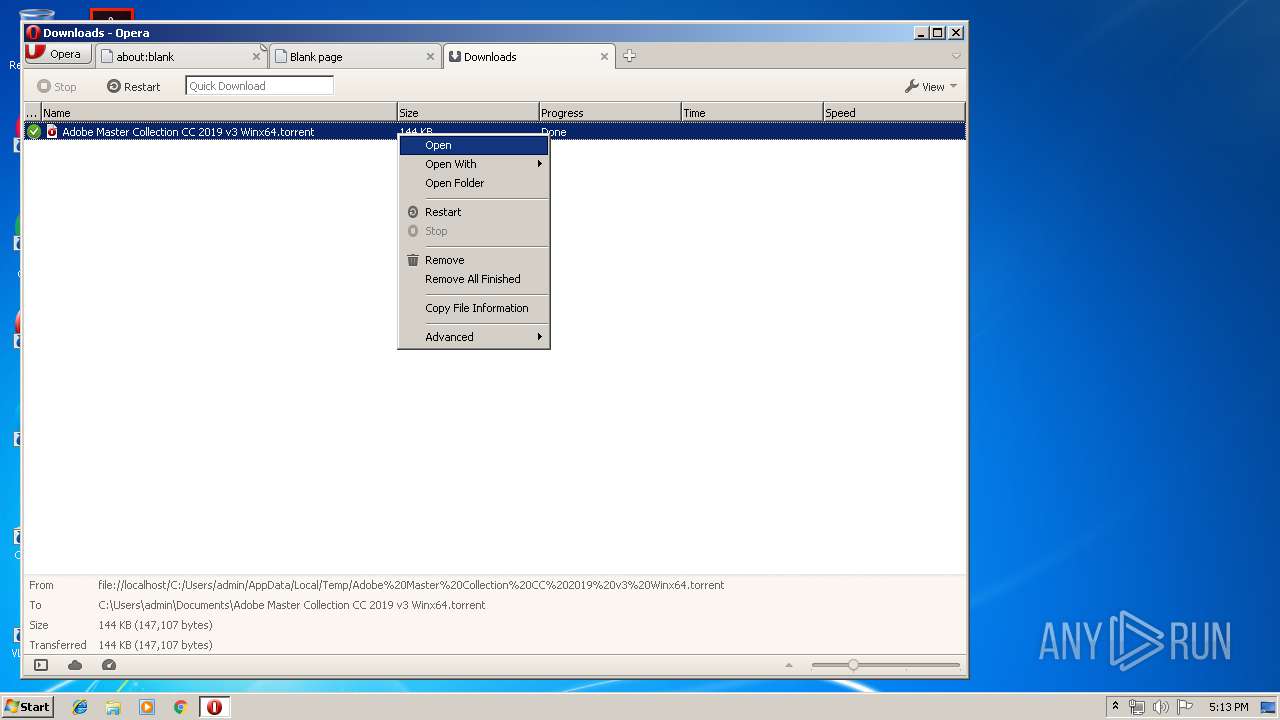
Task: Open the View dropdown menu
Action: pos(931,87)
